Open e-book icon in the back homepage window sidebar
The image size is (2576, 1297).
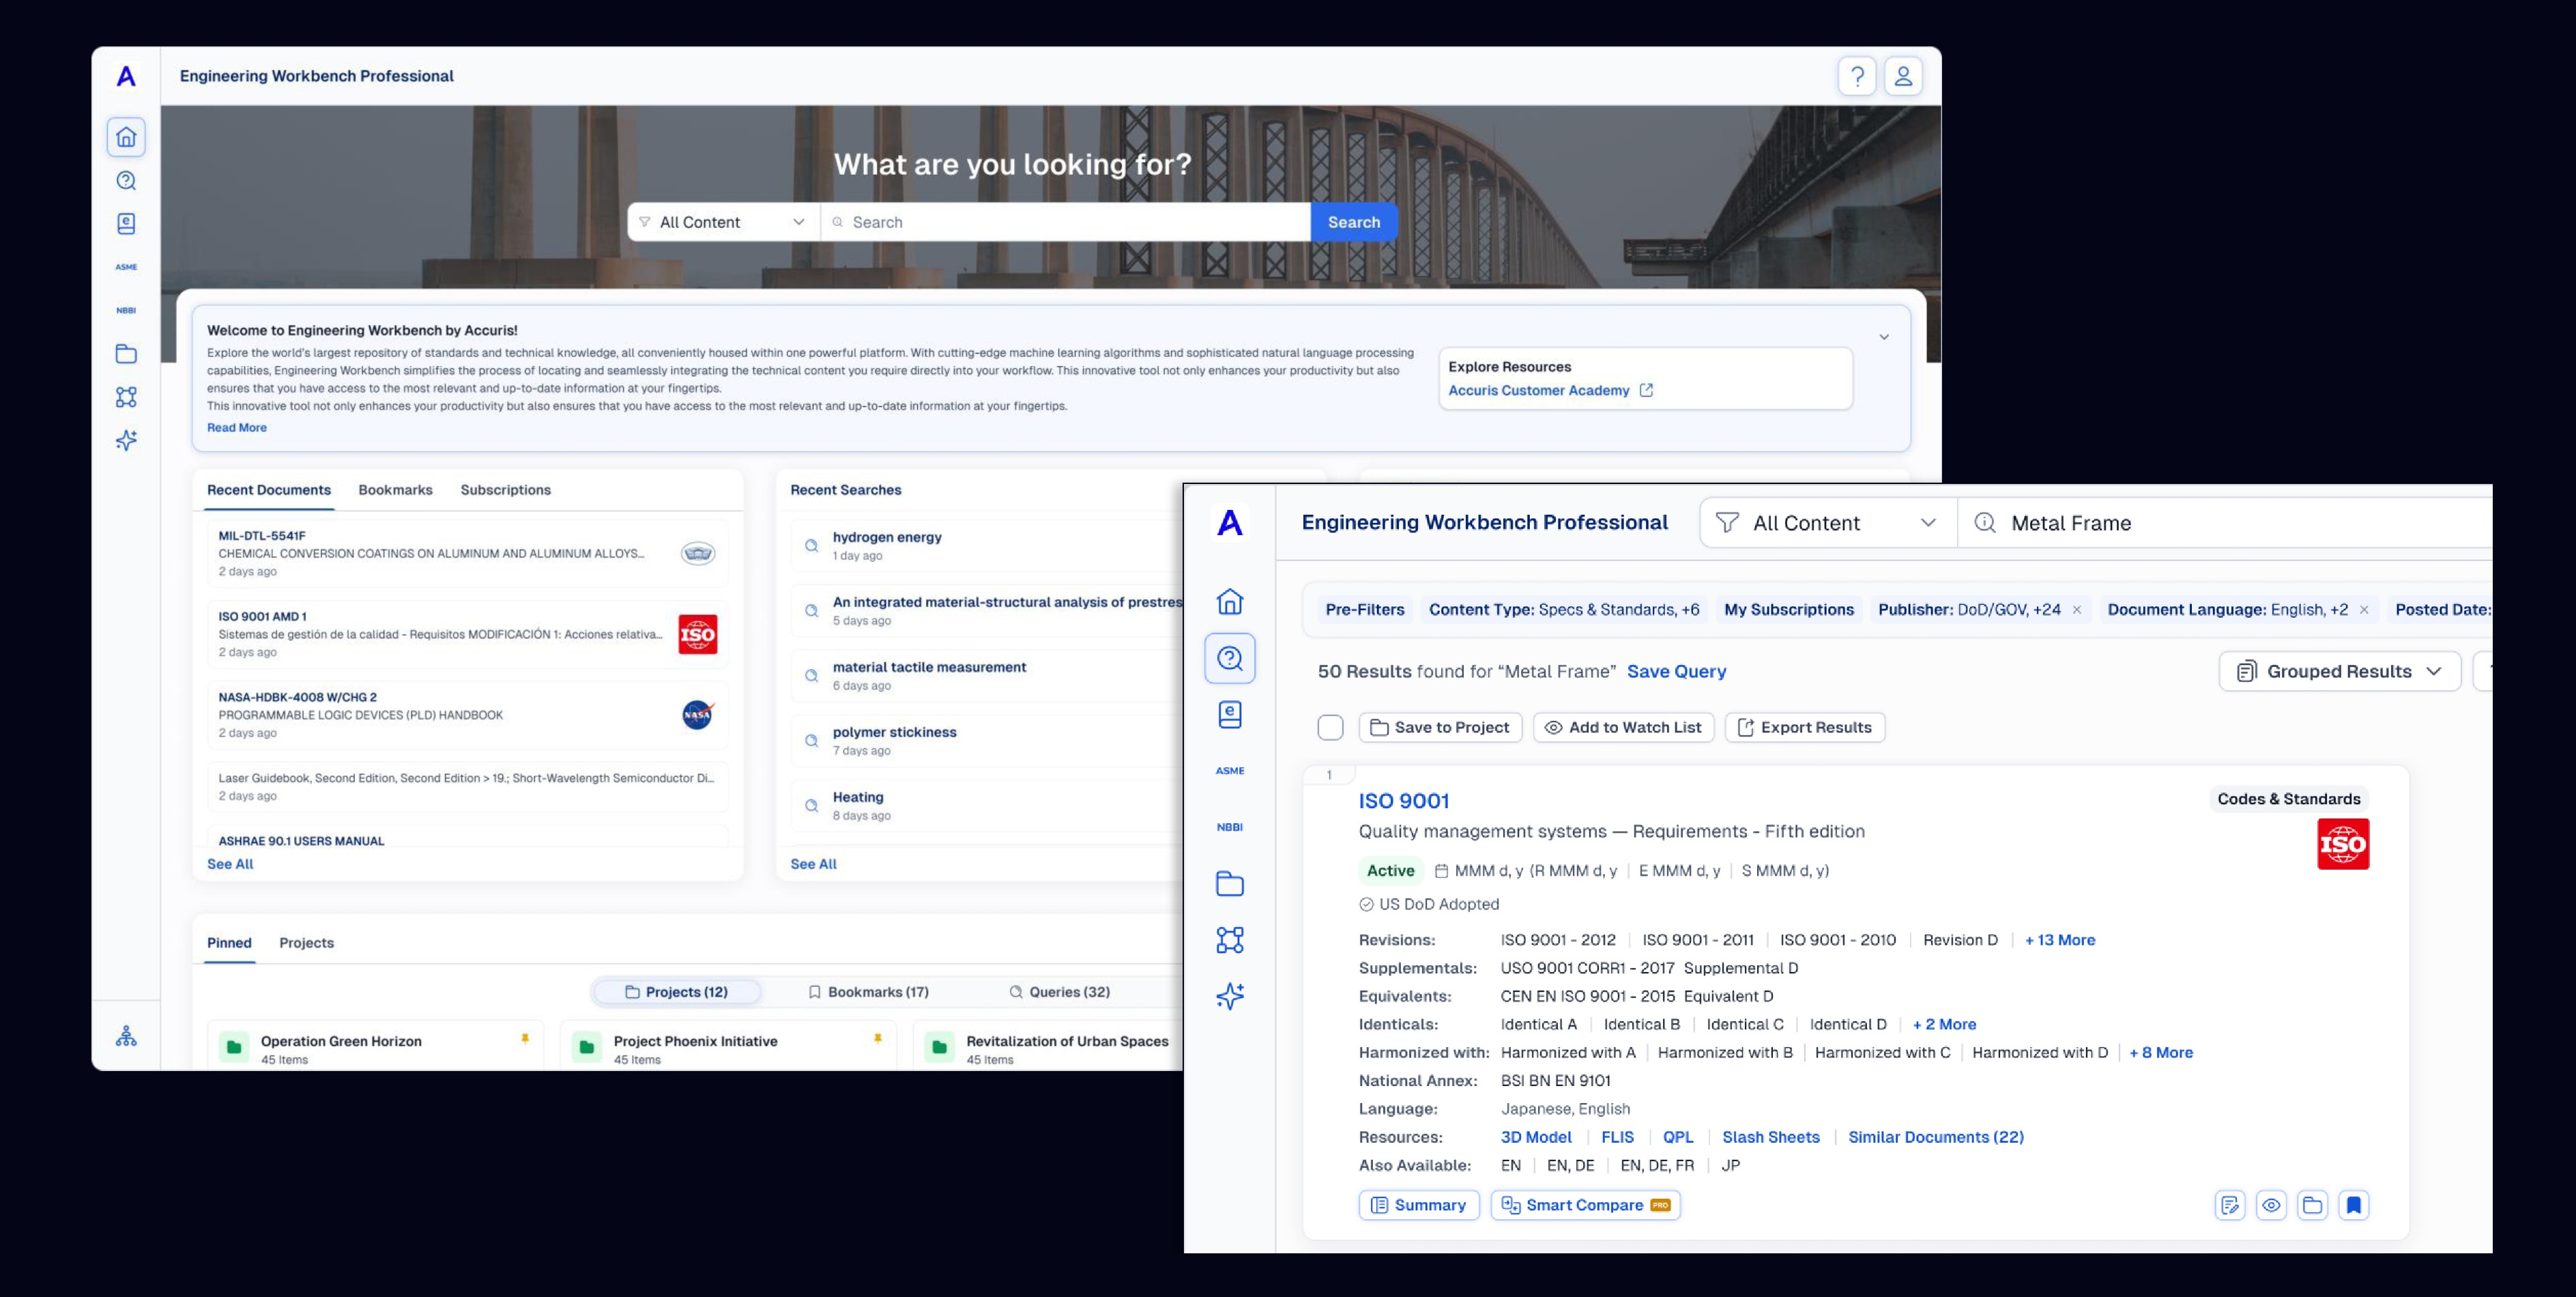click(126, 224)
